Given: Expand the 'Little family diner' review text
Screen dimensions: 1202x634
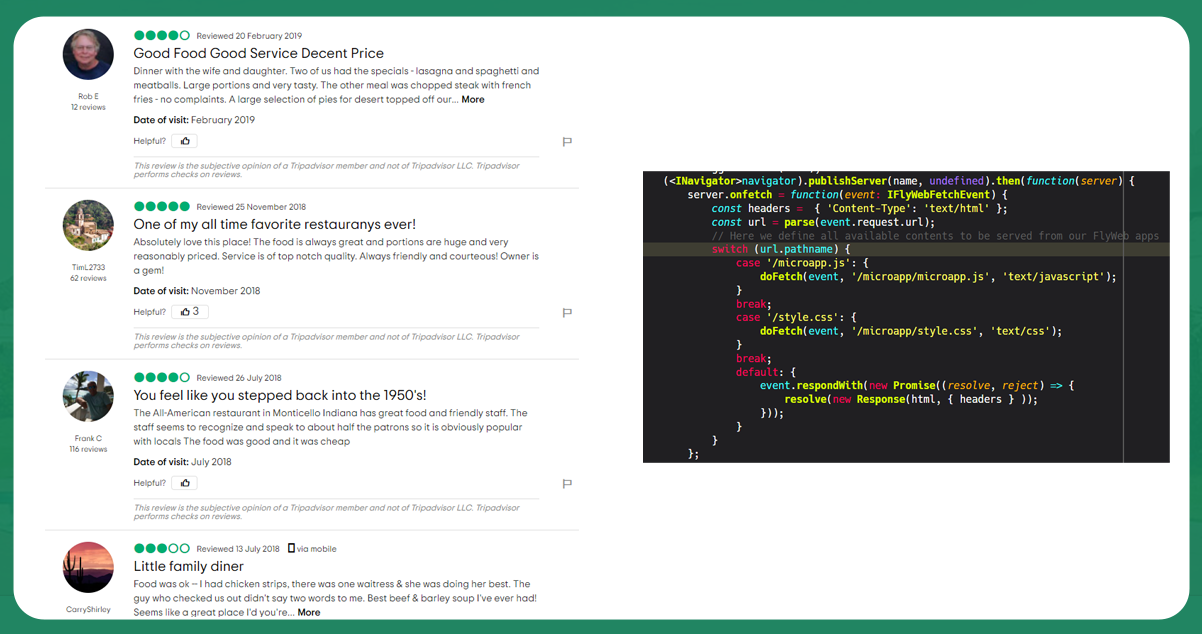Looking at the screenshot, I should click(309, 612).
